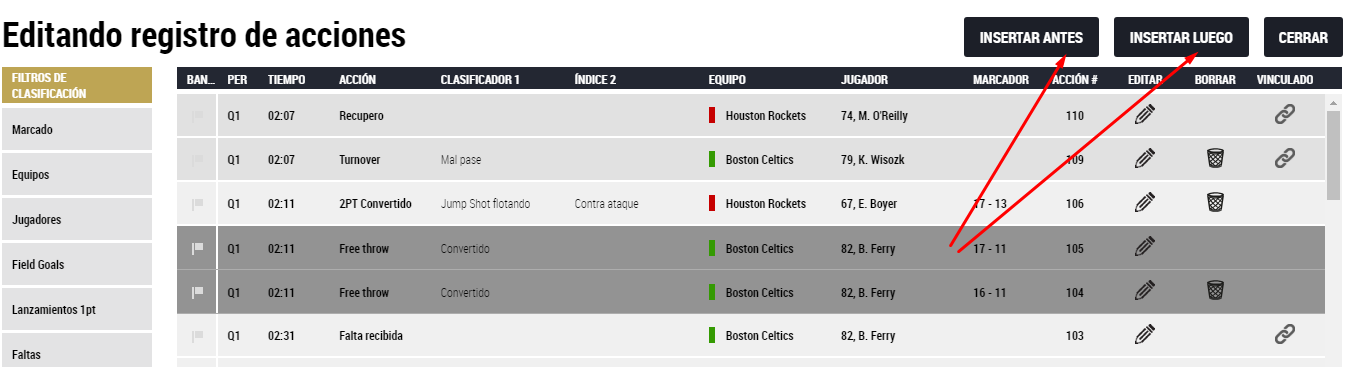Viewport: 1350px width, 367px height.
Task: Click the INSERTAR LUEGO button
Action: (x=1181, y=38)
